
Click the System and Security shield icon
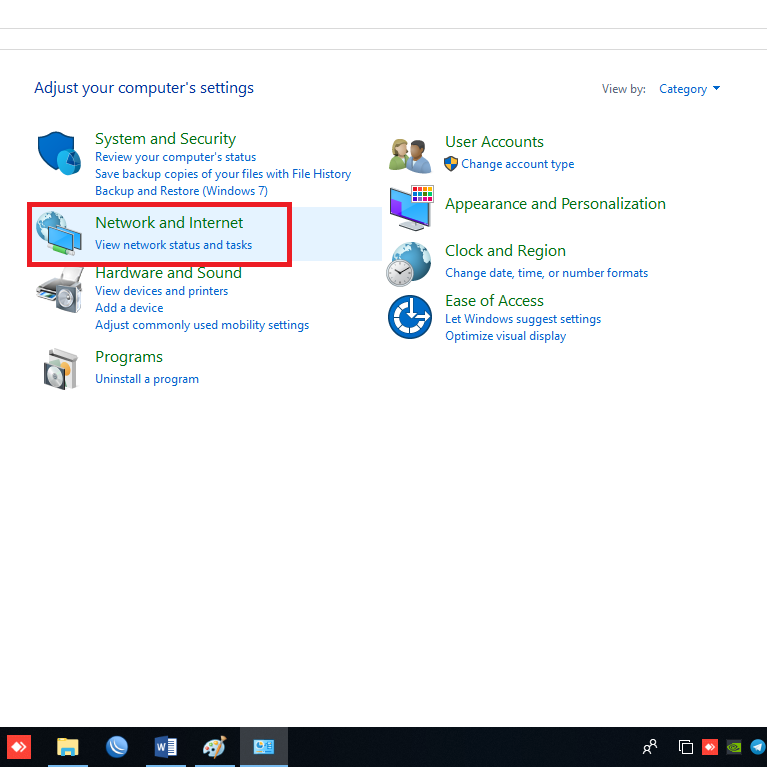point(59,154)
